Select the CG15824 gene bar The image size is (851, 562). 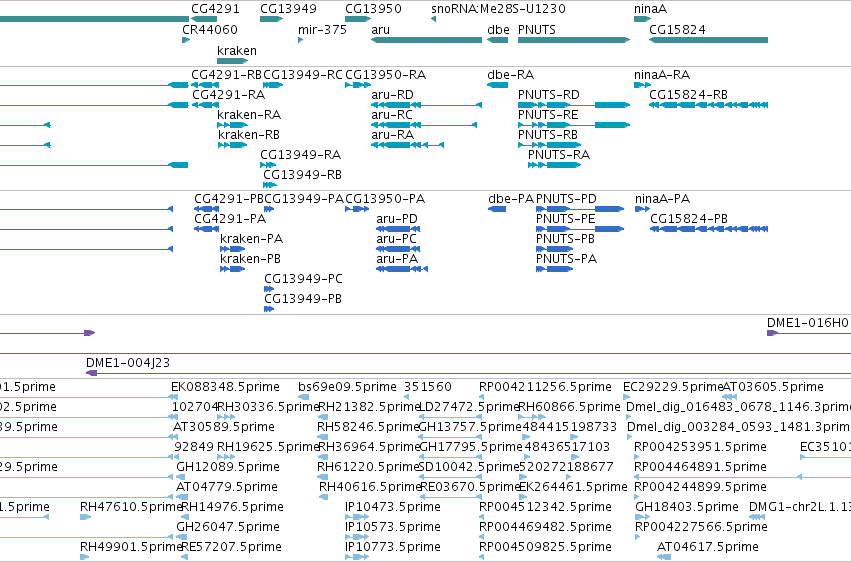click(708, 40)
